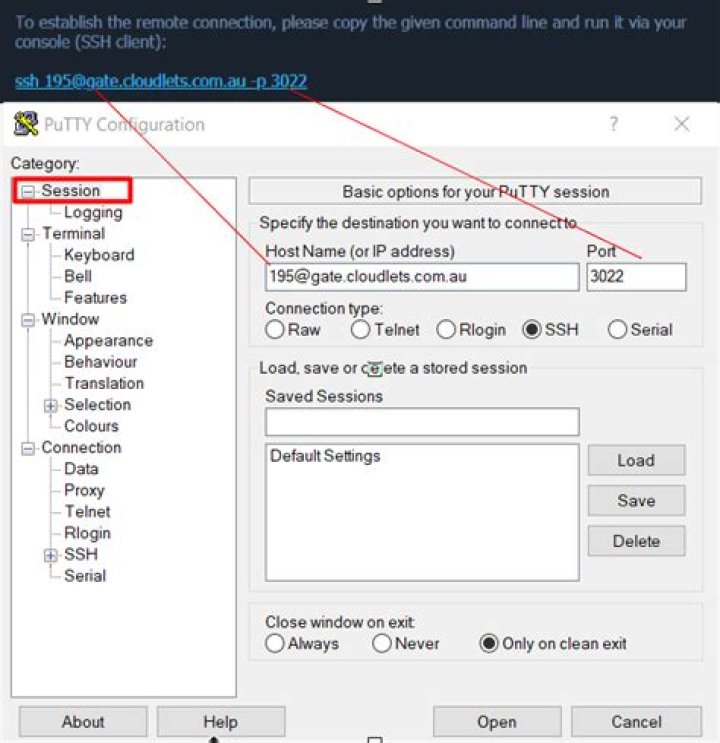Image resolution: width=720 pixels, height=743 pixels.
Task: Go to Colours under Window
Action: pyautogui.click(x=91, y=426)
